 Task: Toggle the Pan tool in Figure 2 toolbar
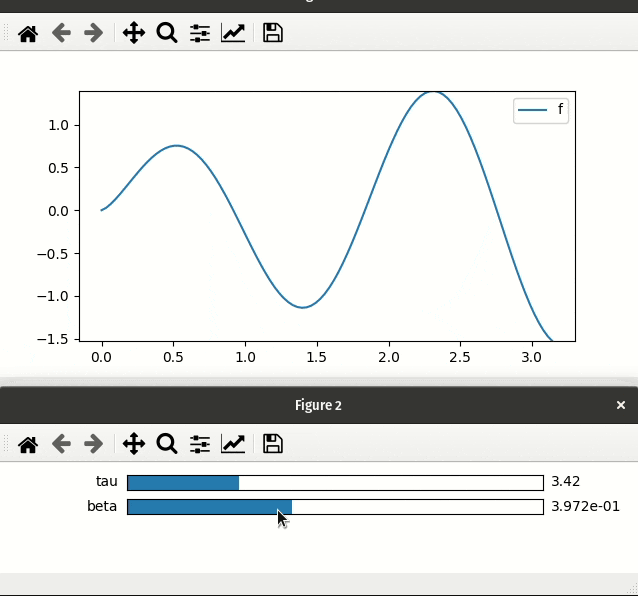click(134, 444)
